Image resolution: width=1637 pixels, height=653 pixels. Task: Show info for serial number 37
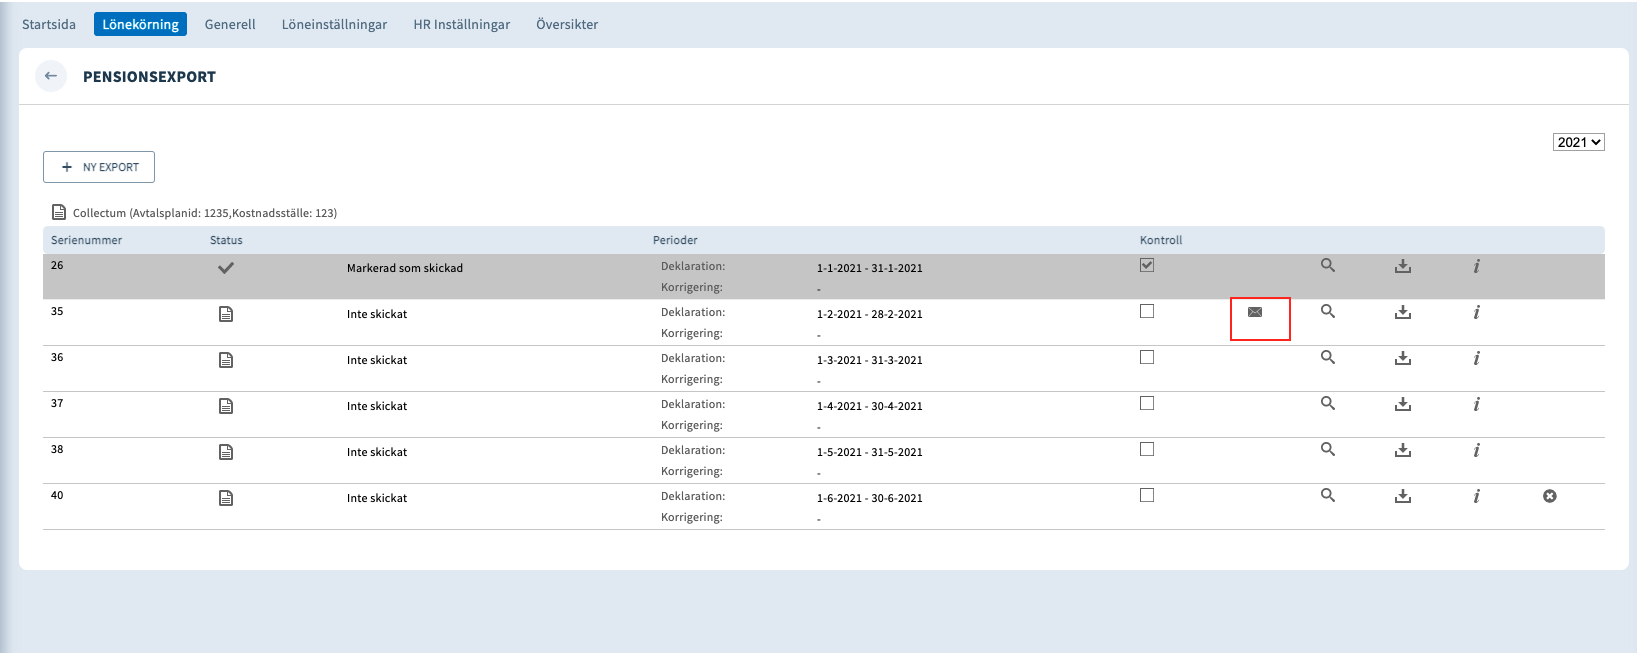[1476, 404]
